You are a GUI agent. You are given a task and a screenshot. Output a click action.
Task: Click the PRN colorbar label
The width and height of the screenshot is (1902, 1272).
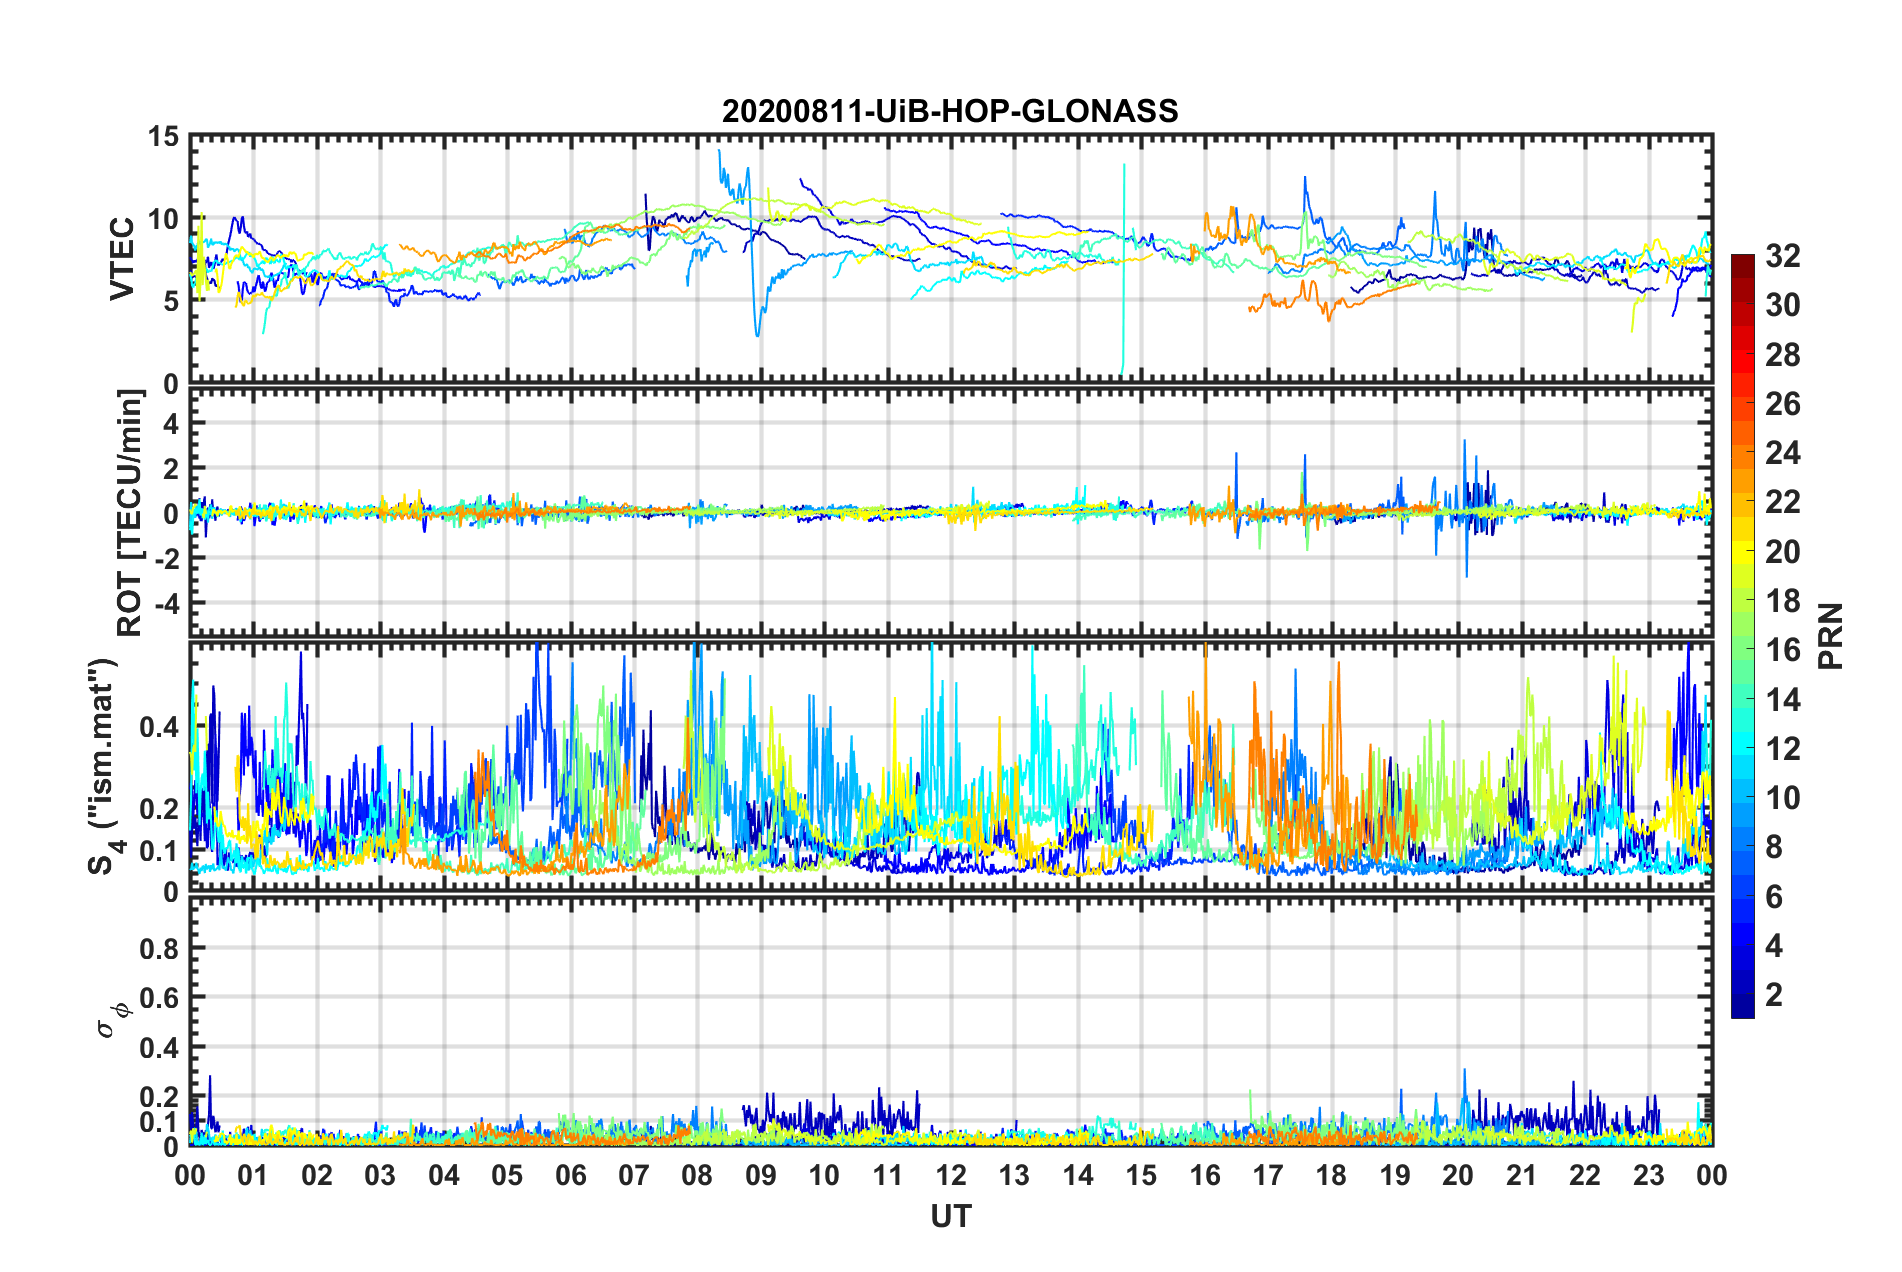point(1831,636)
